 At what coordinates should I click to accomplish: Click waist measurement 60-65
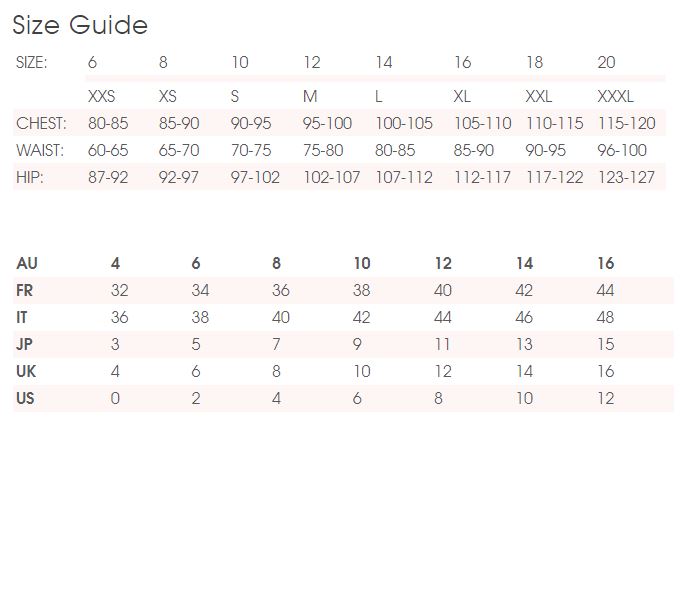click(x=108, y=151)
